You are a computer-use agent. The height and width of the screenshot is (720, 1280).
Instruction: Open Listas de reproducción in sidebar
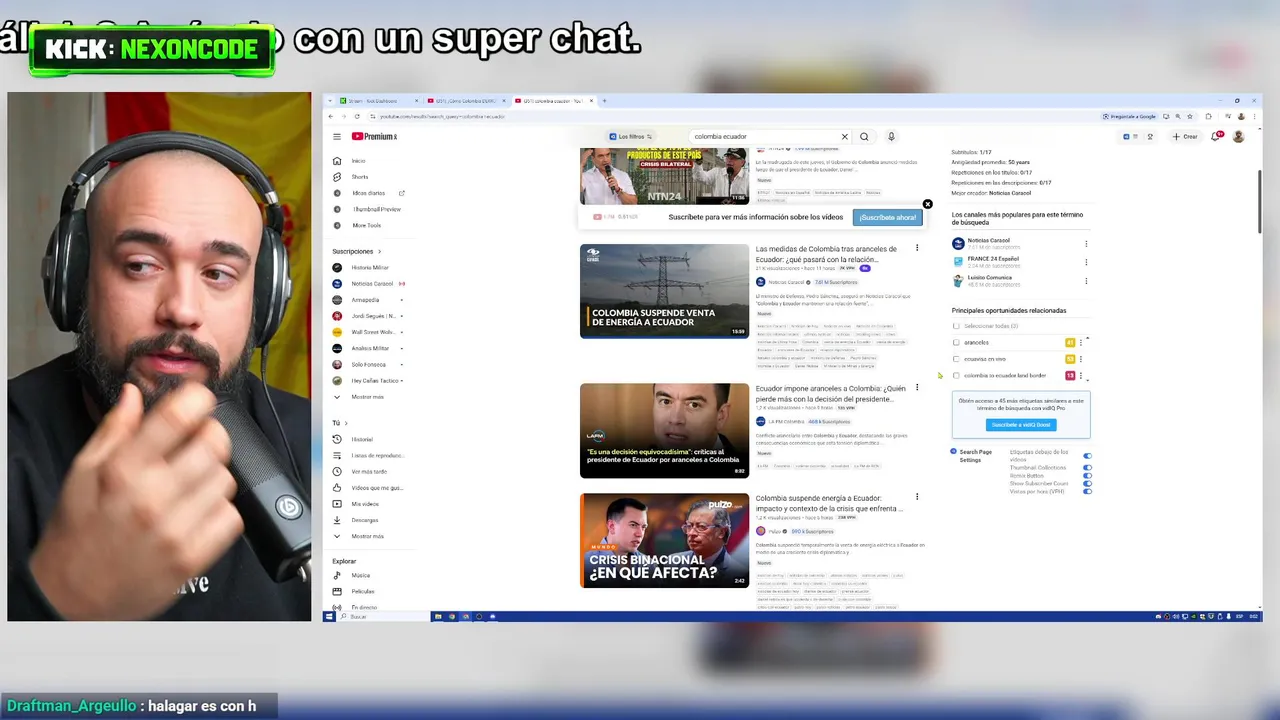(373, 455)
